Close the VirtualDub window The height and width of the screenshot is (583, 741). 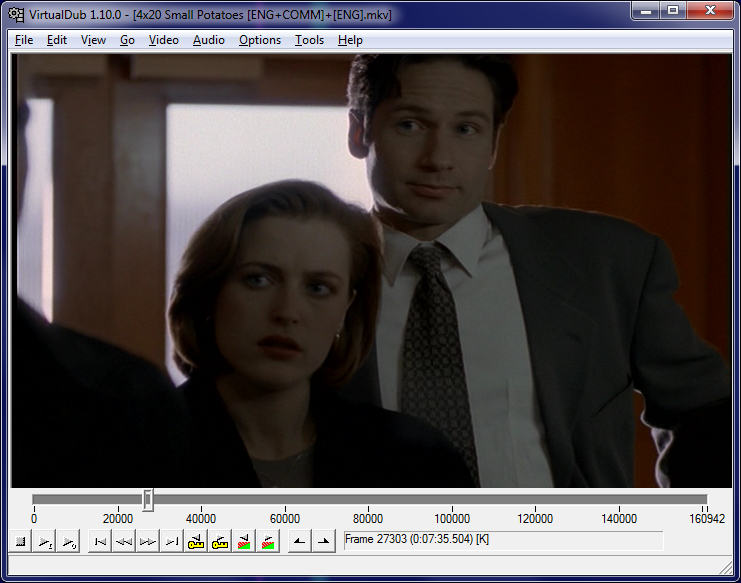pos(710,10)
